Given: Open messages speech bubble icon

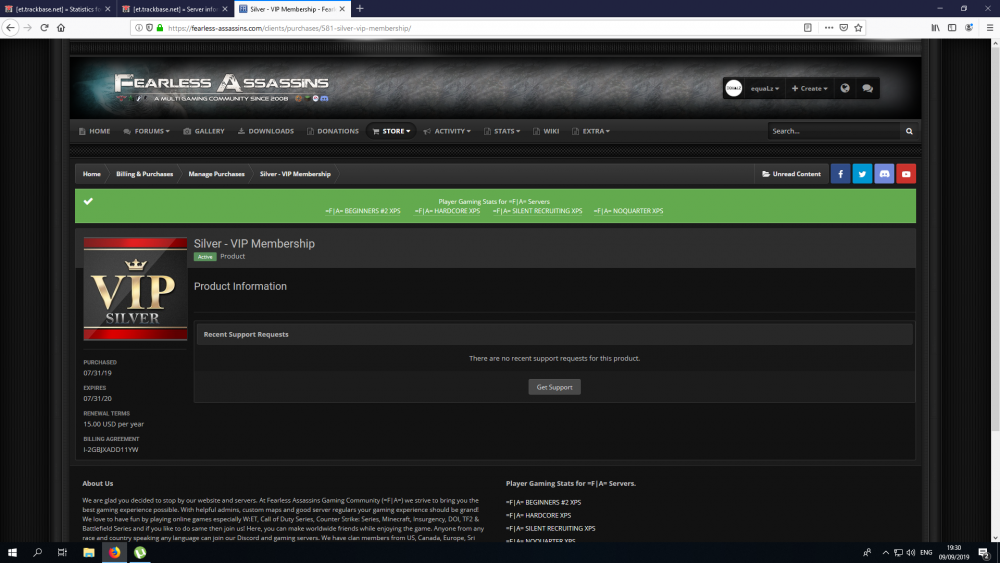Looking at the screenshot, I should tap(867, 88).
